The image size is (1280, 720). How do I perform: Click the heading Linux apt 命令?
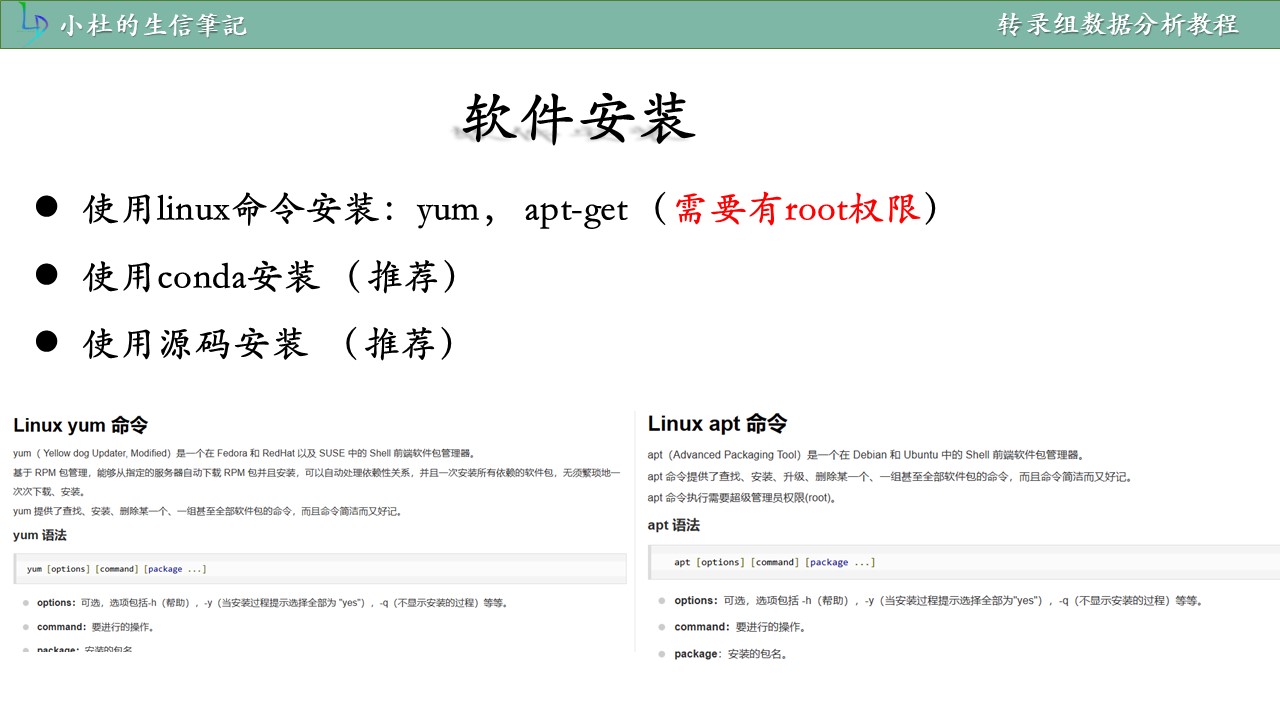pyautogui.click(x=717, y=424)
